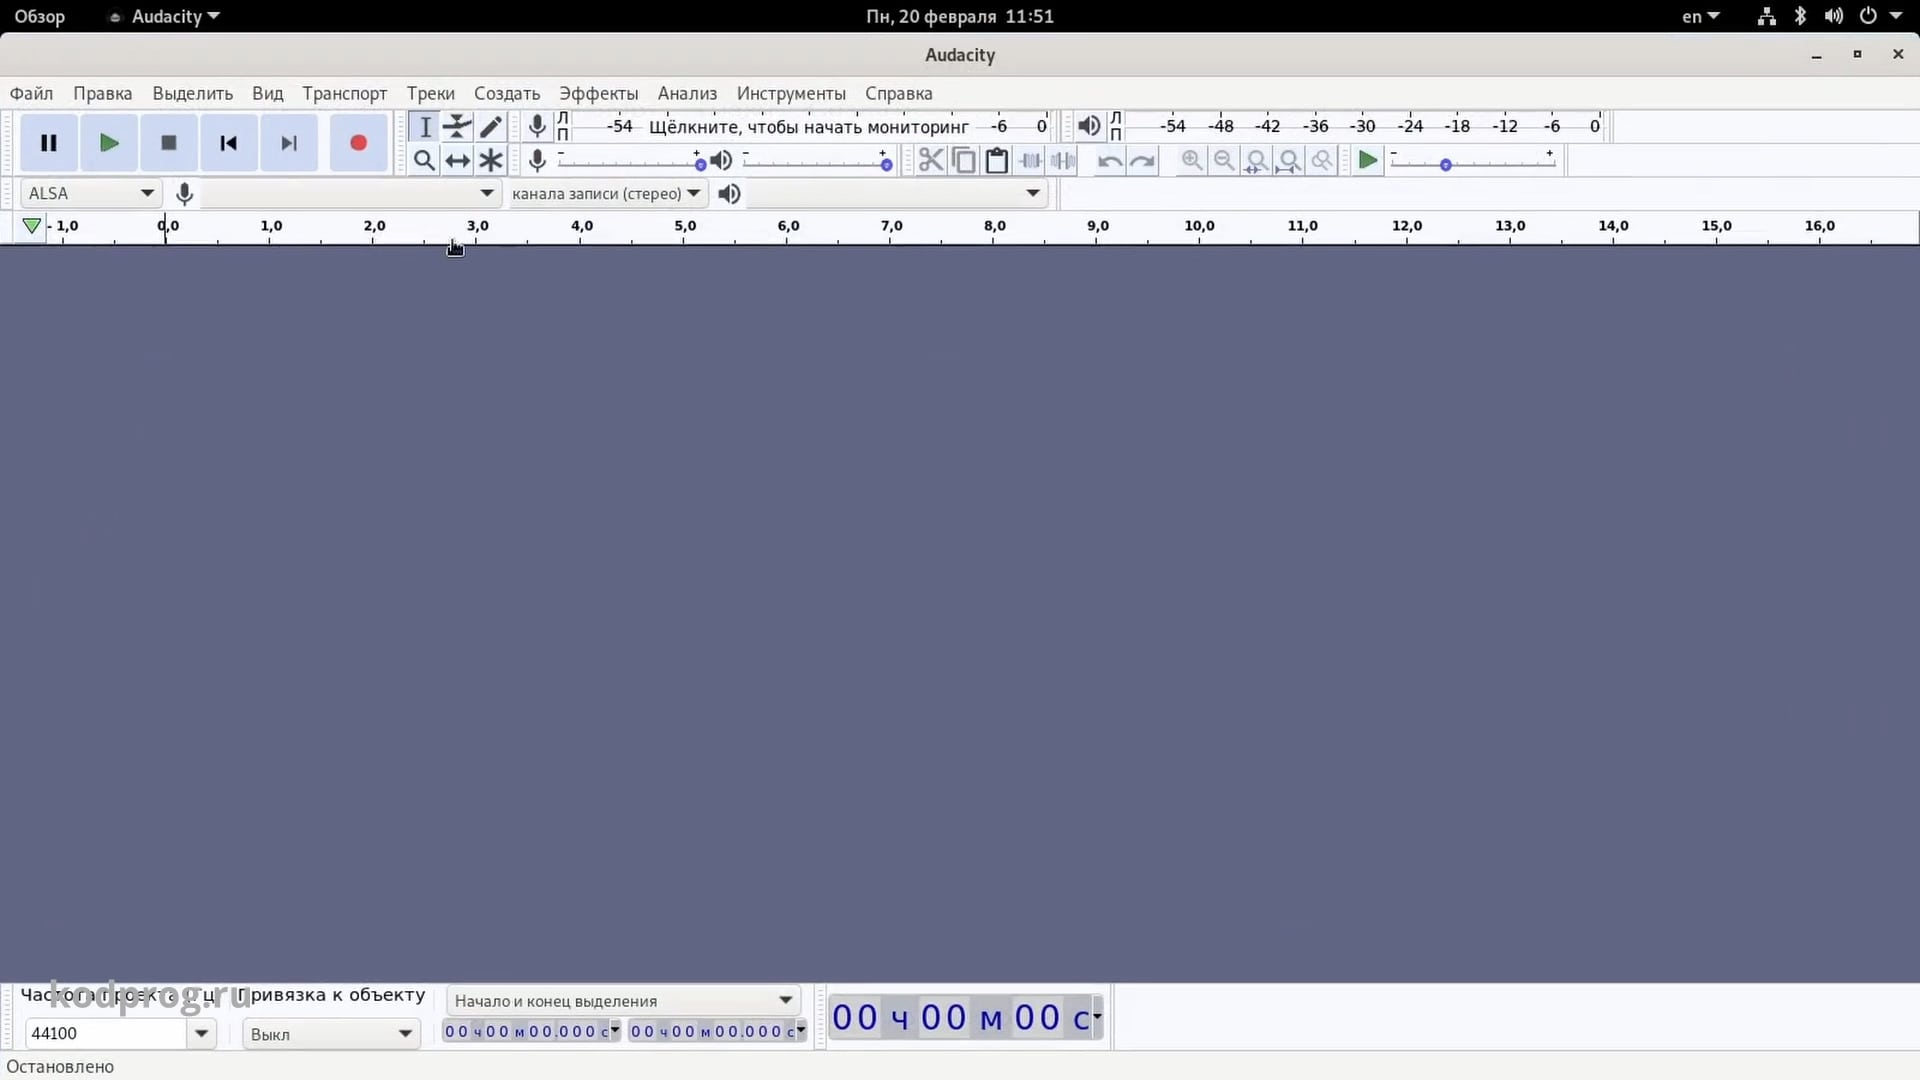Open the Справка menu
This screenshot has width=1920, height=1080.
point(898,93)
